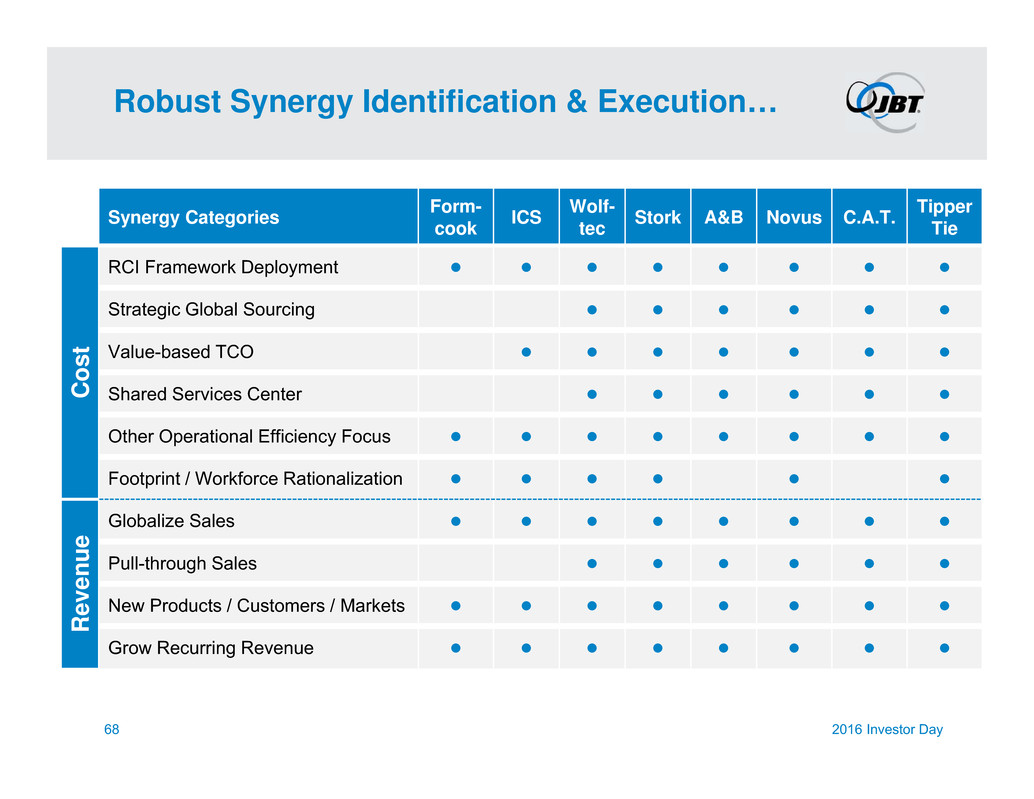Click the Value-based TCO dot under ICS
This screenshot has width=1034, height=799.
pyautogui.click(x=526, y=352)
